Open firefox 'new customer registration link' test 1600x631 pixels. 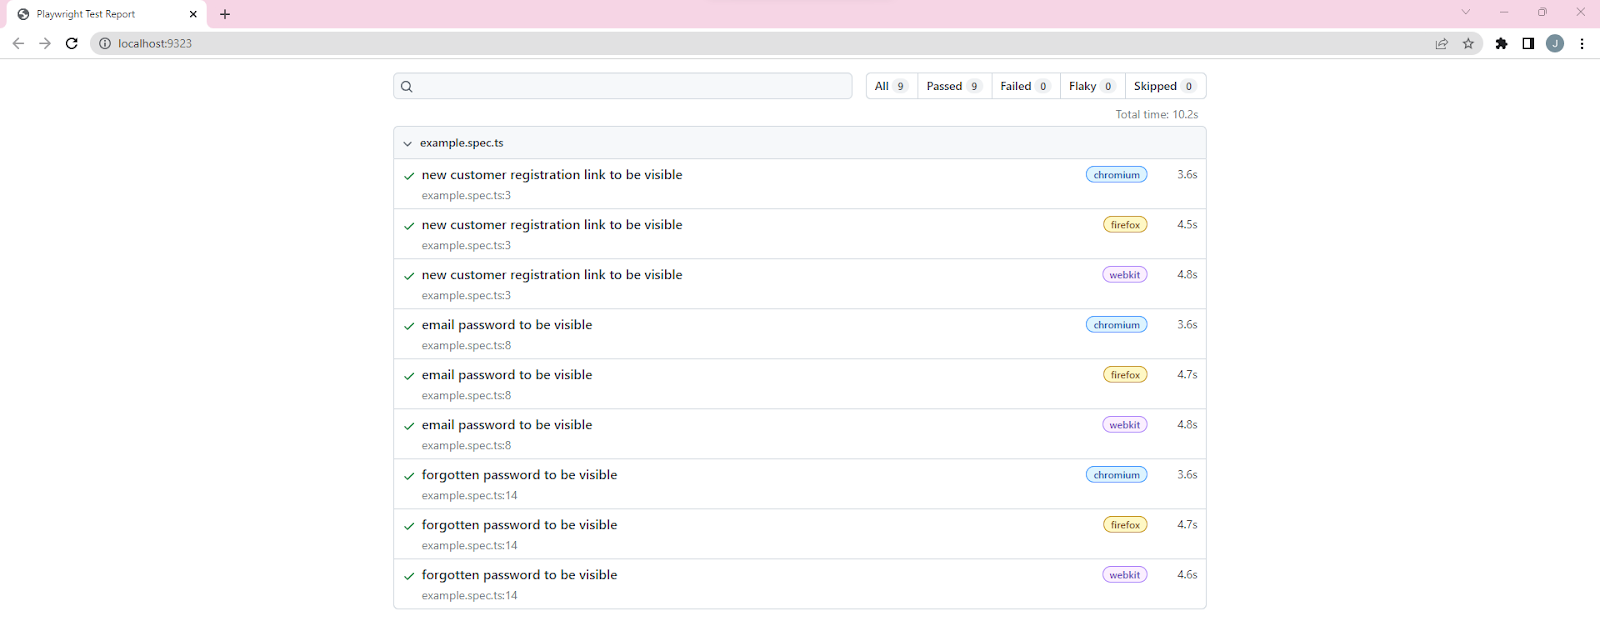(552, 225)
